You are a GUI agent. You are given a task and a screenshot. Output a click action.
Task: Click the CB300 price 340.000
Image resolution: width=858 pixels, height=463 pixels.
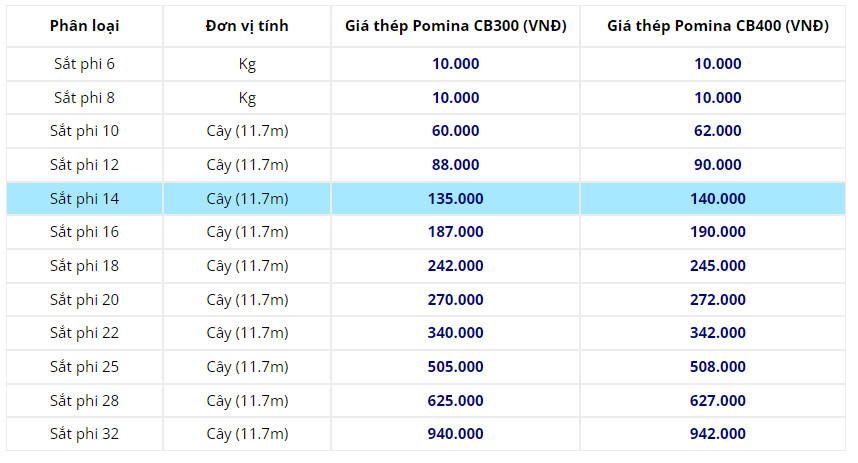pyautogui.click(x=455, y=333)
